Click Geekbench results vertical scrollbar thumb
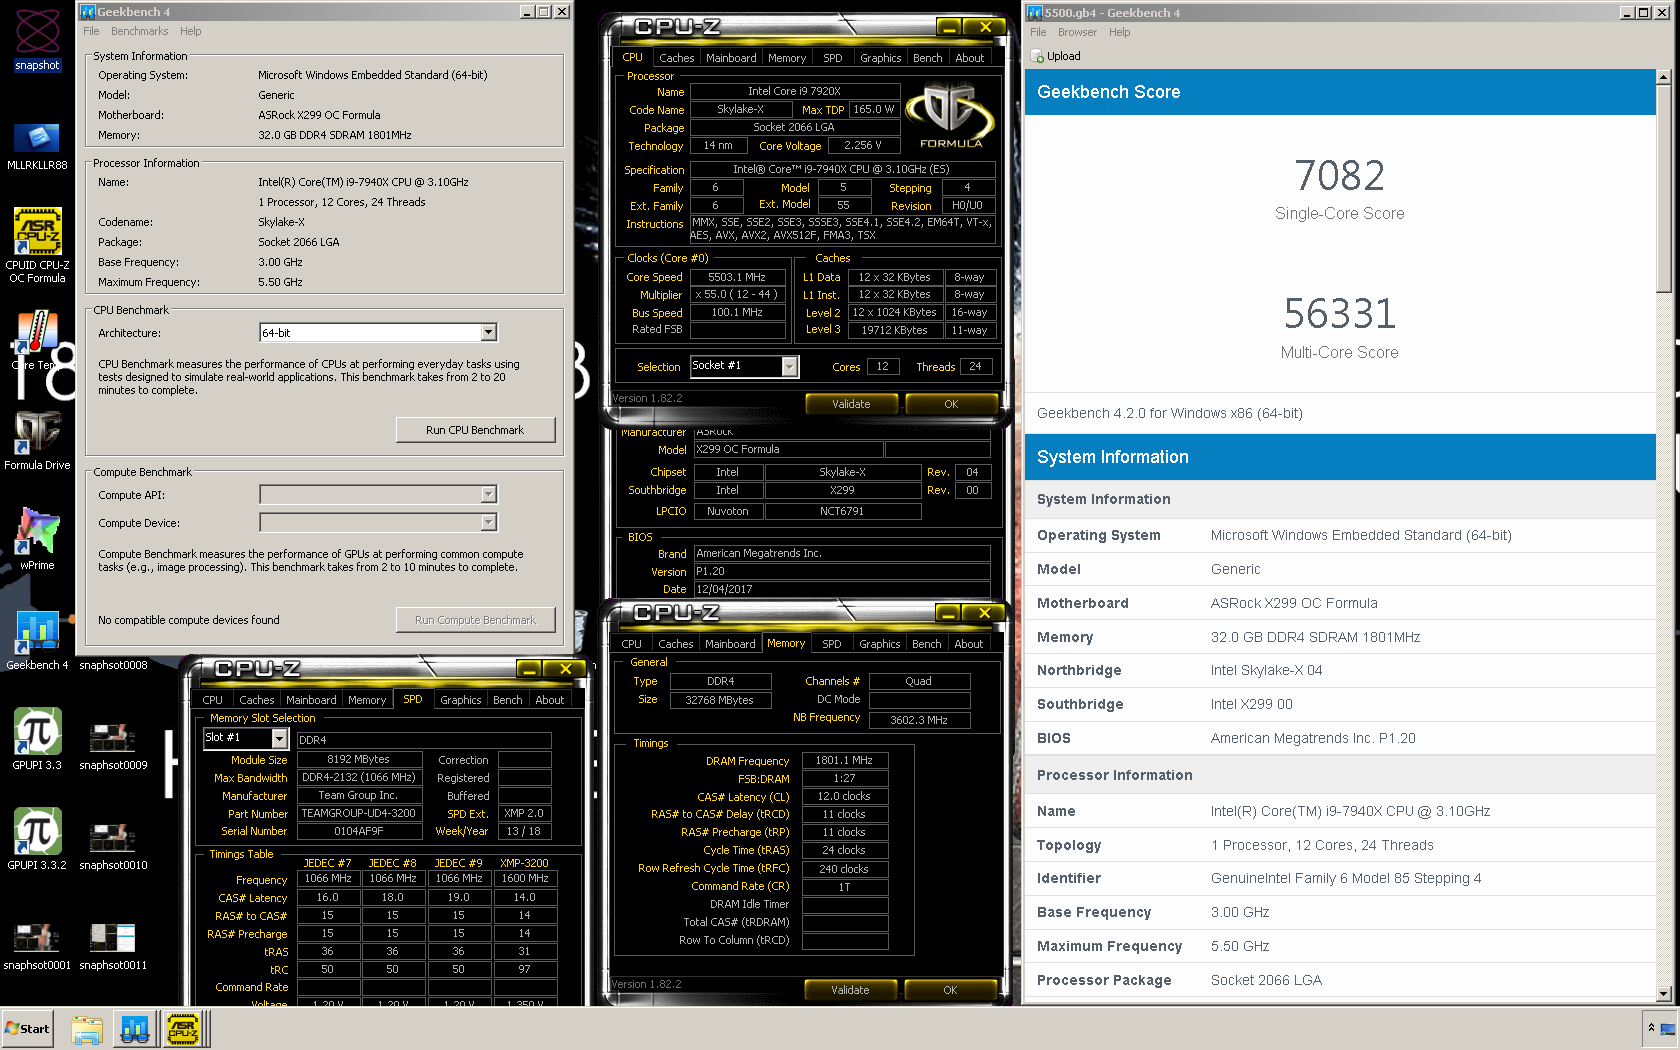 point(1663,189)
